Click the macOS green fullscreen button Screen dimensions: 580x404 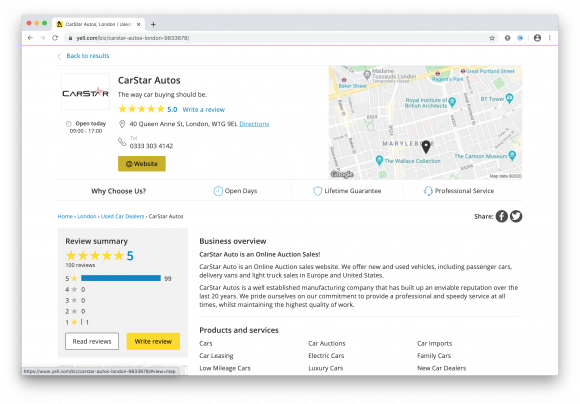[44, 23]
